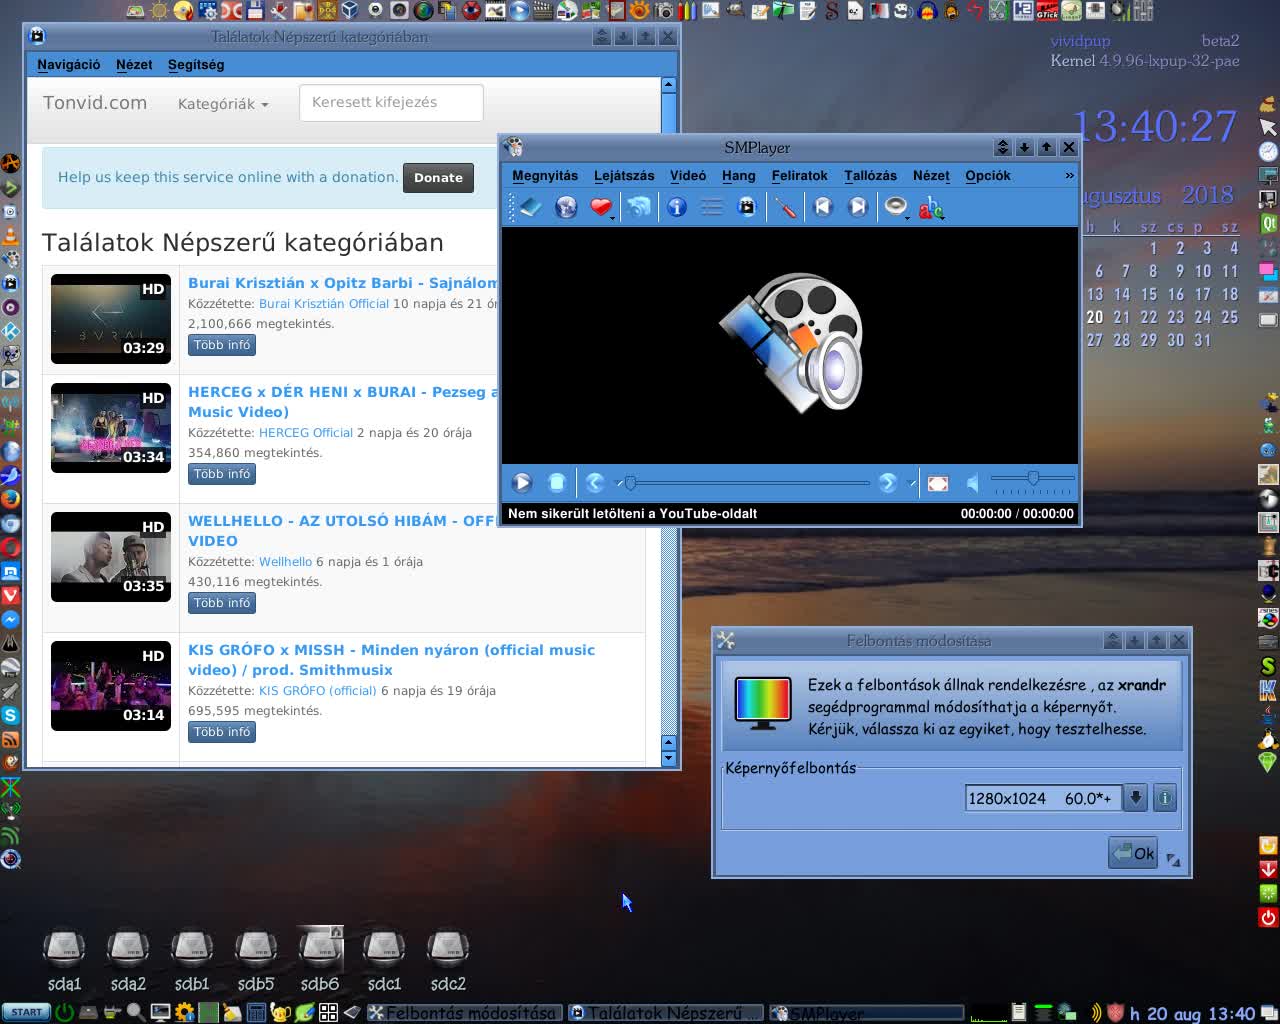Mute audio with SMPlayer speaker icon
Image resolution: width=1280 pixels, height=1024 pixels.
pos(972,483)
